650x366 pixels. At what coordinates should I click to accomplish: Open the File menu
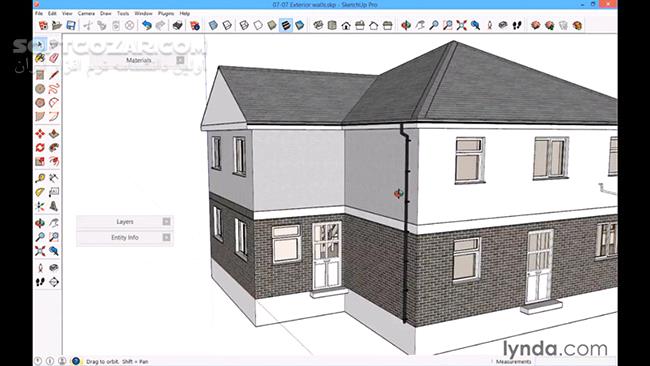39,14
